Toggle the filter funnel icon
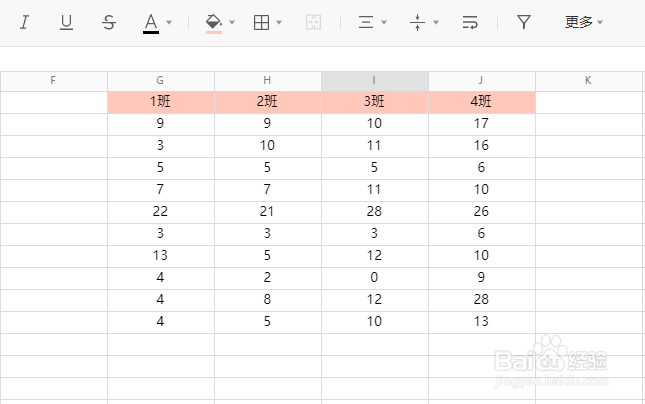 (x=523, y=22)
